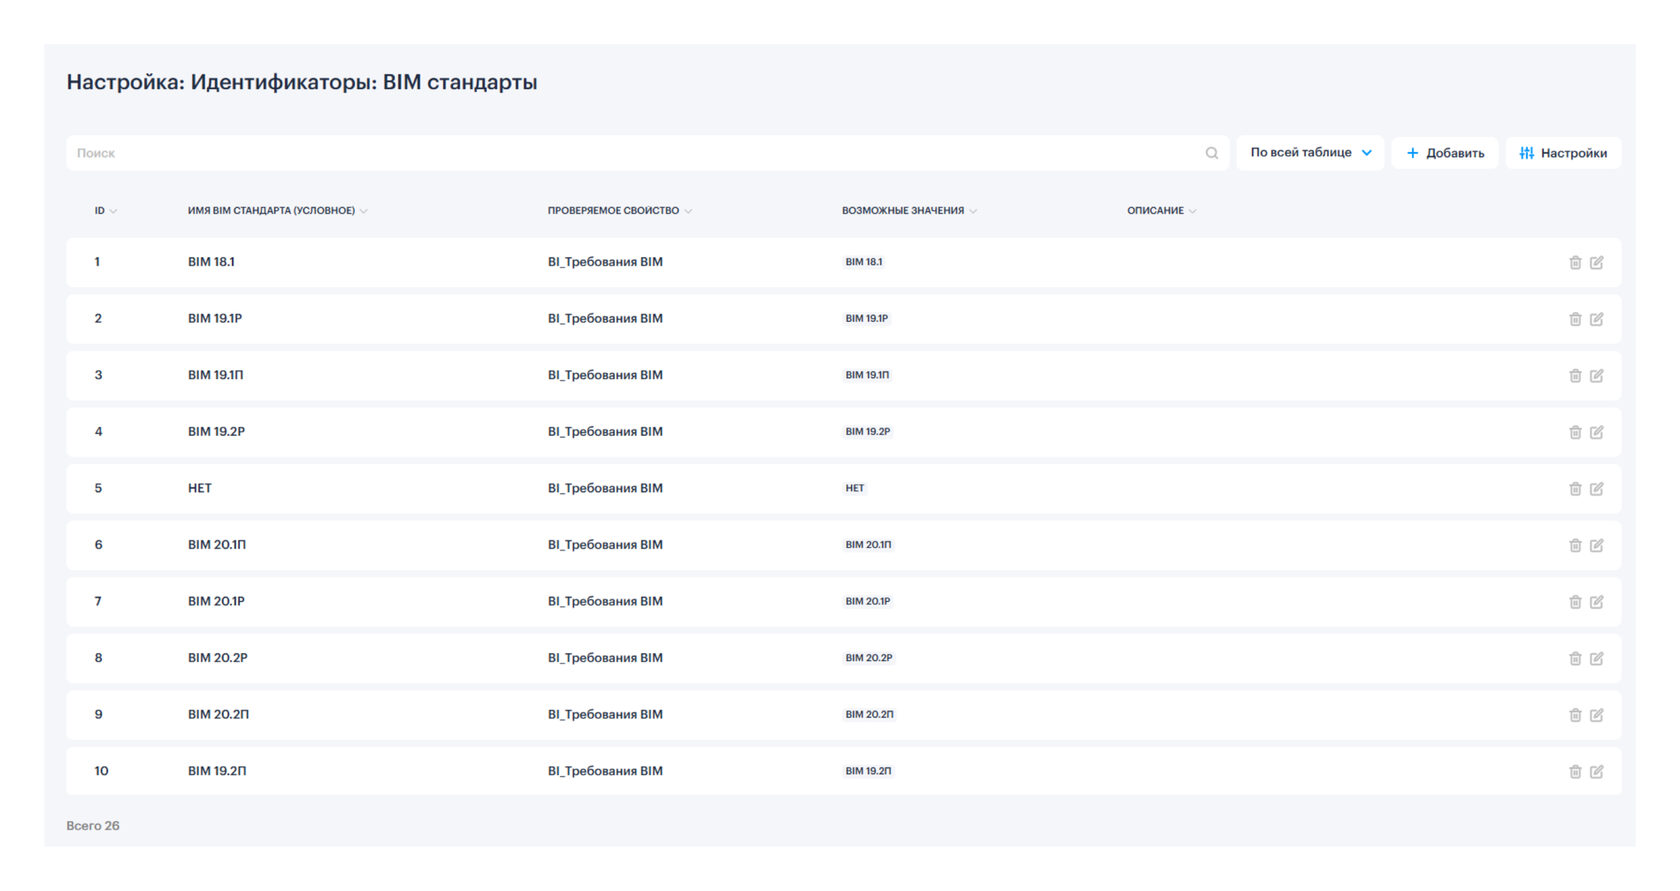Viewport: 1680px width, 891px height.
Task: Delete the BIM 18.1 row
Action: click(1575, 263)
